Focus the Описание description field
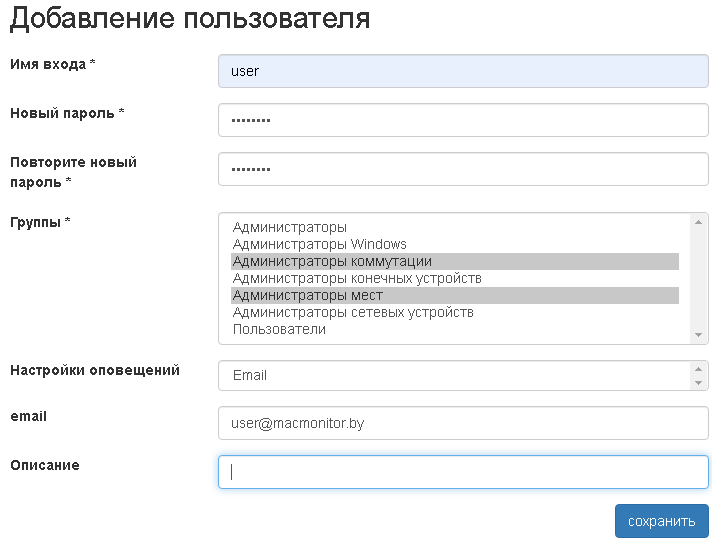Image resolution: width=712 pixels, height=541 pixels. click(x=462, y=472)
